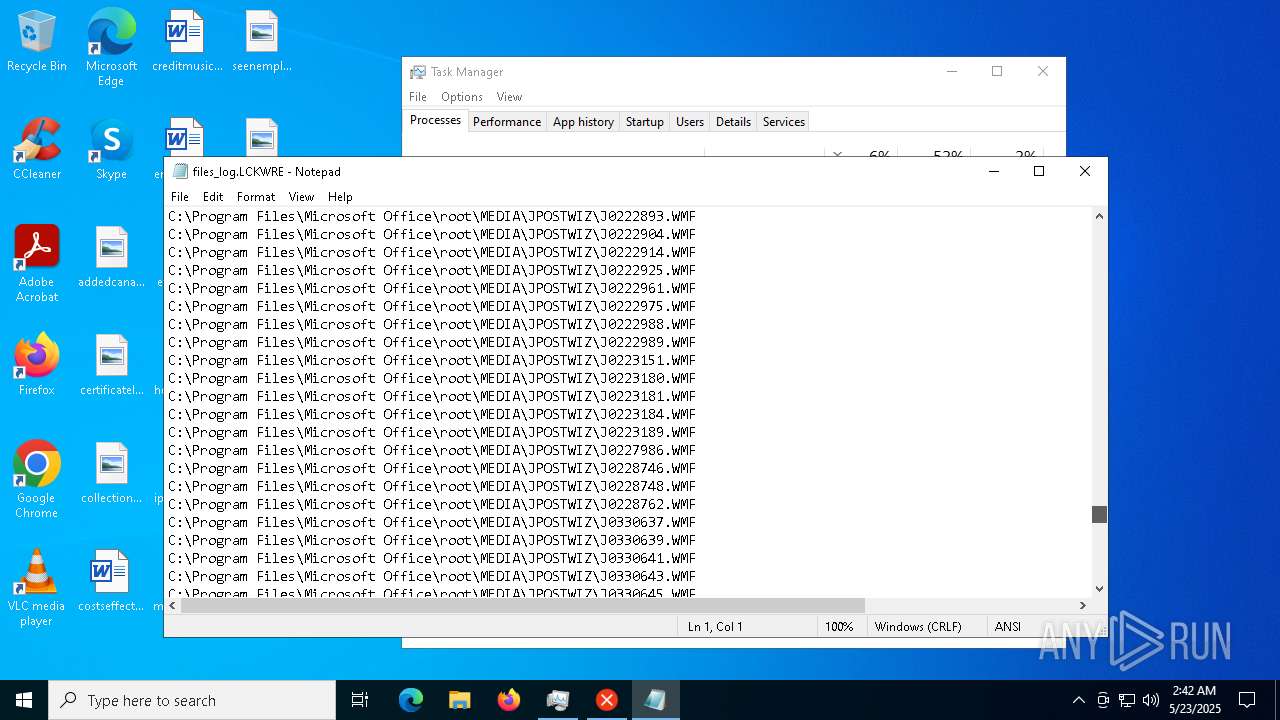The width and height of the screenshot is (1280, 720).
Task: Click the red X app taskbar icon
Action: [606, 700]
